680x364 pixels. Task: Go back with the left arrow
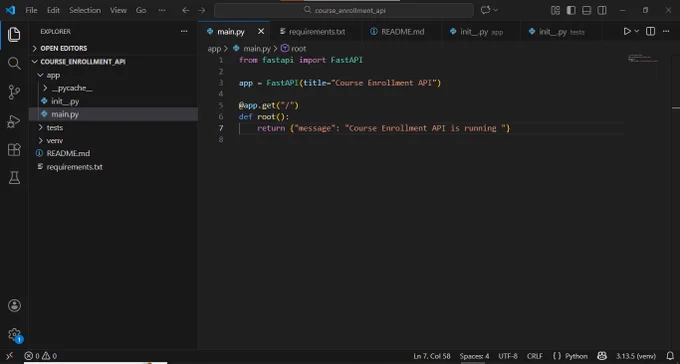[186, 10]
